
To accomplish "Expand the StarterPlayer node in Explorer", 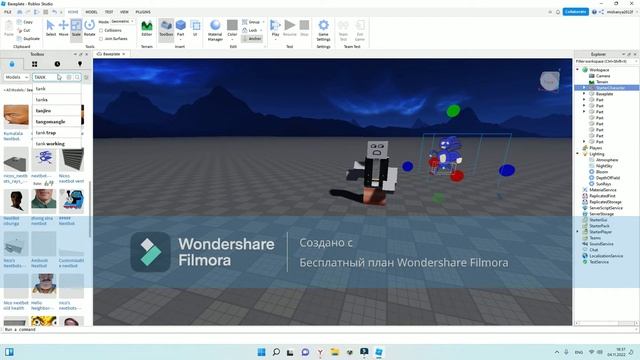I will pyautogui.click(x=578, y=232).
